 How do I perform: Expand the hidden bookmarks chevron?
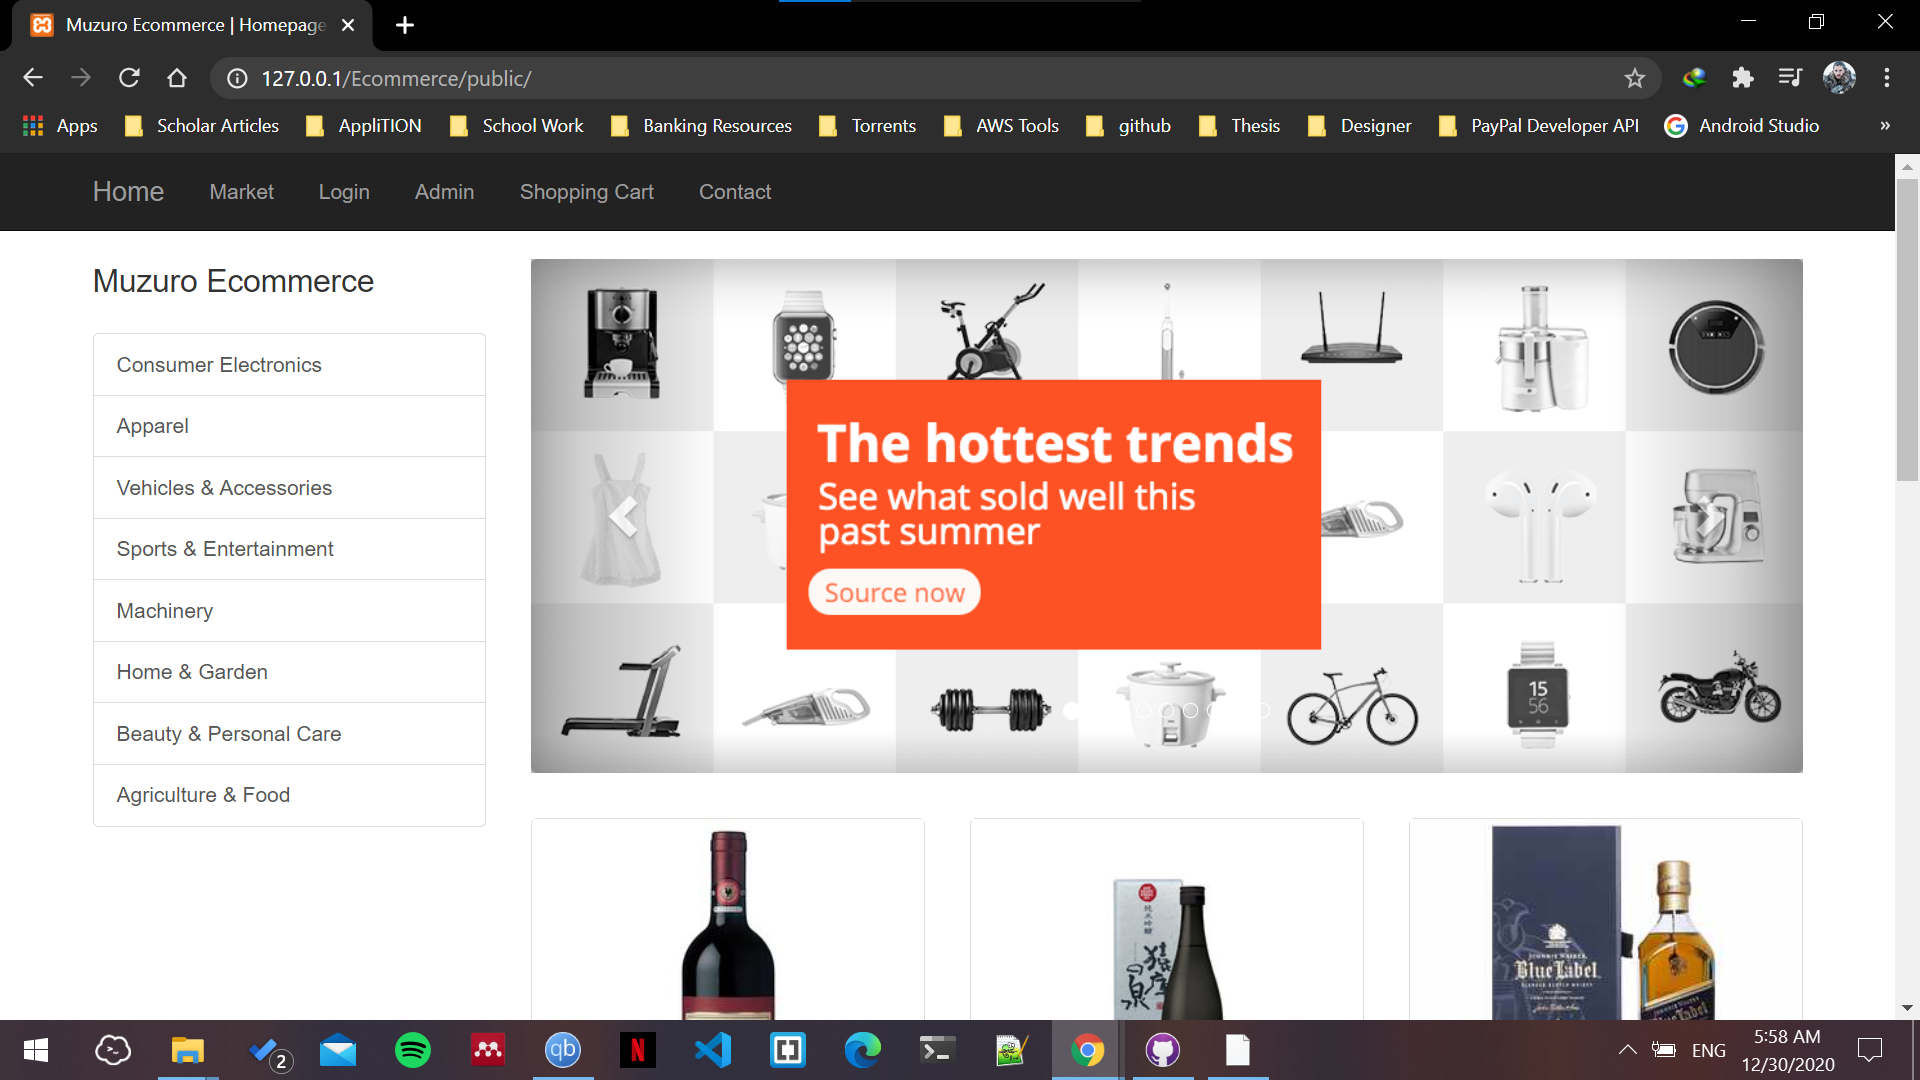tap(1885, 126)
